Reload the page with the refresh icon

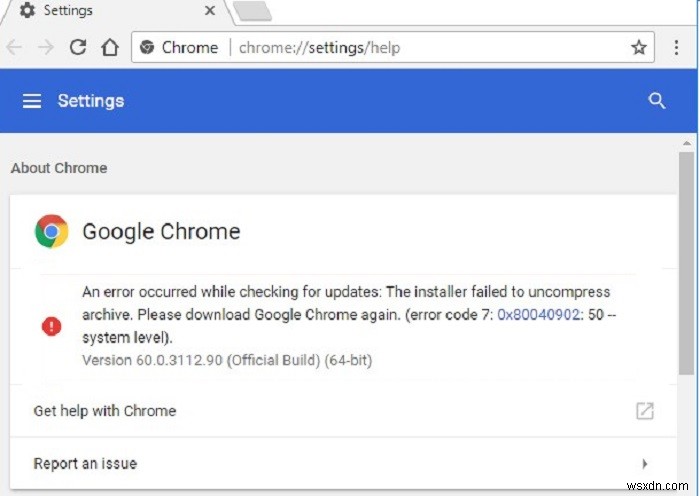[78, 47]
